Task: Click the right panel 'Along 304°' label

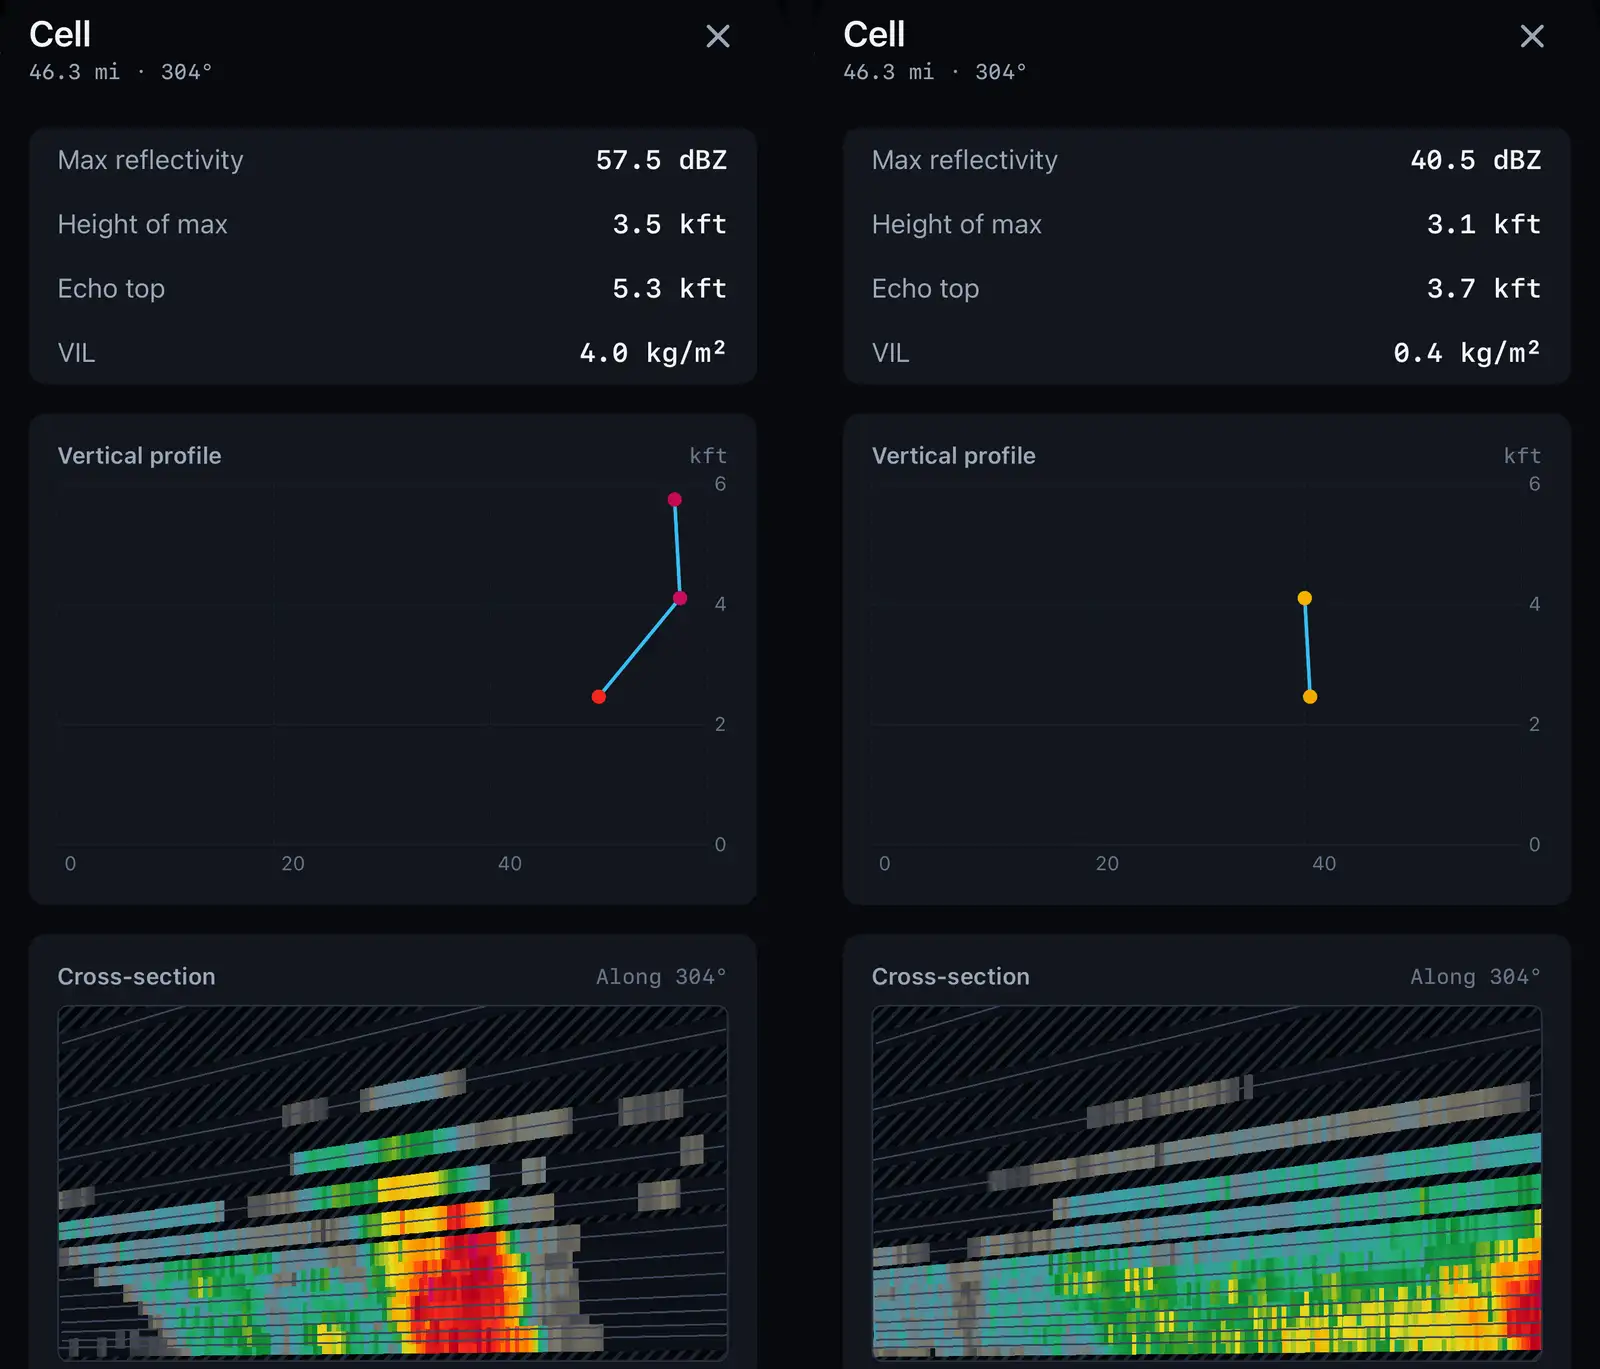Action: click(x=1475, y=977)
